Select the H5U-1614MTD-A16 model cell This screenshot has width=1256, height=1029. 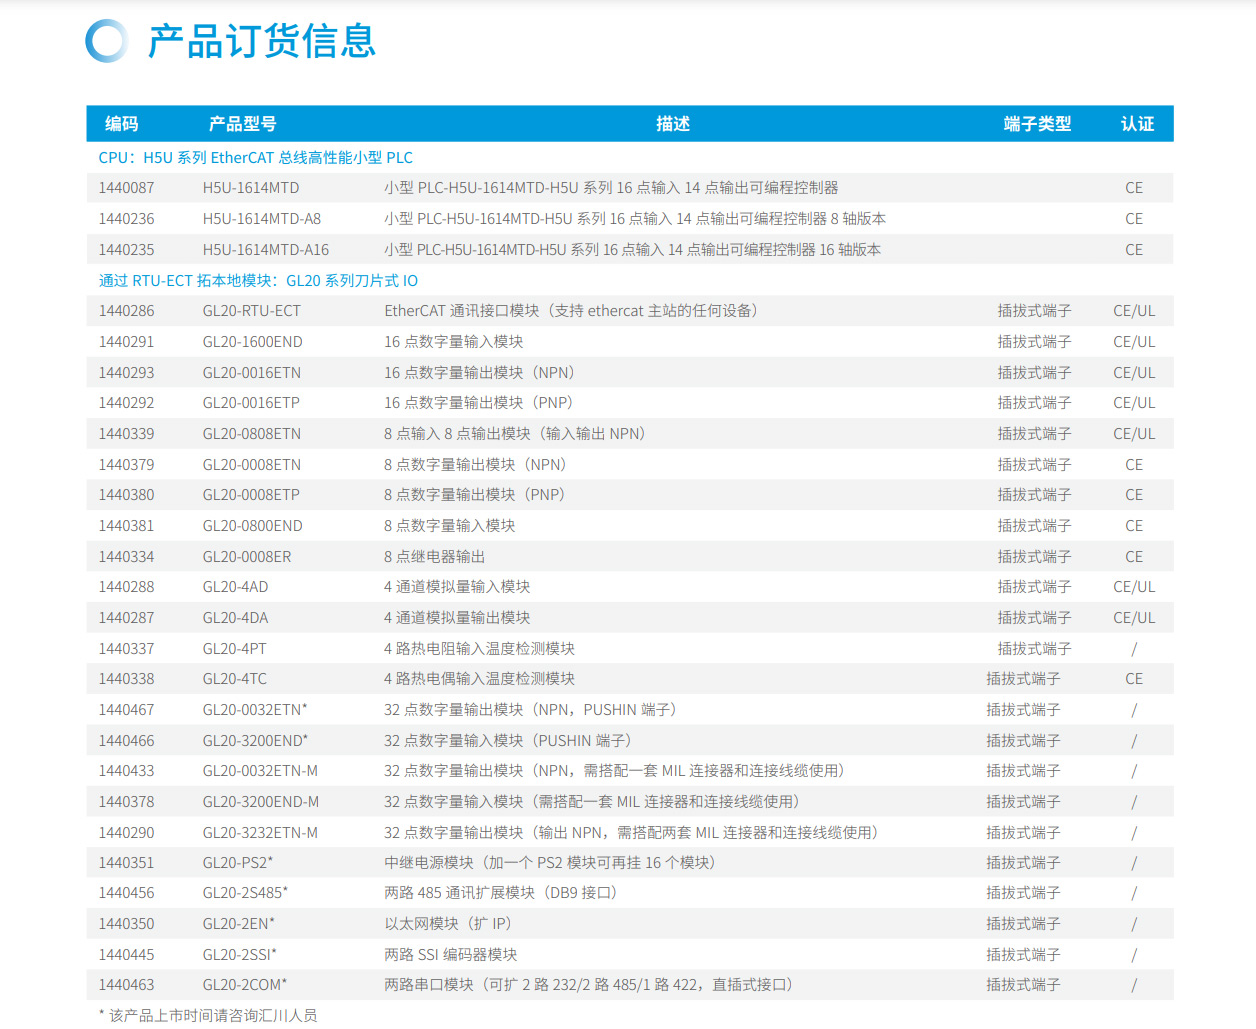click(x=265, y=250)
